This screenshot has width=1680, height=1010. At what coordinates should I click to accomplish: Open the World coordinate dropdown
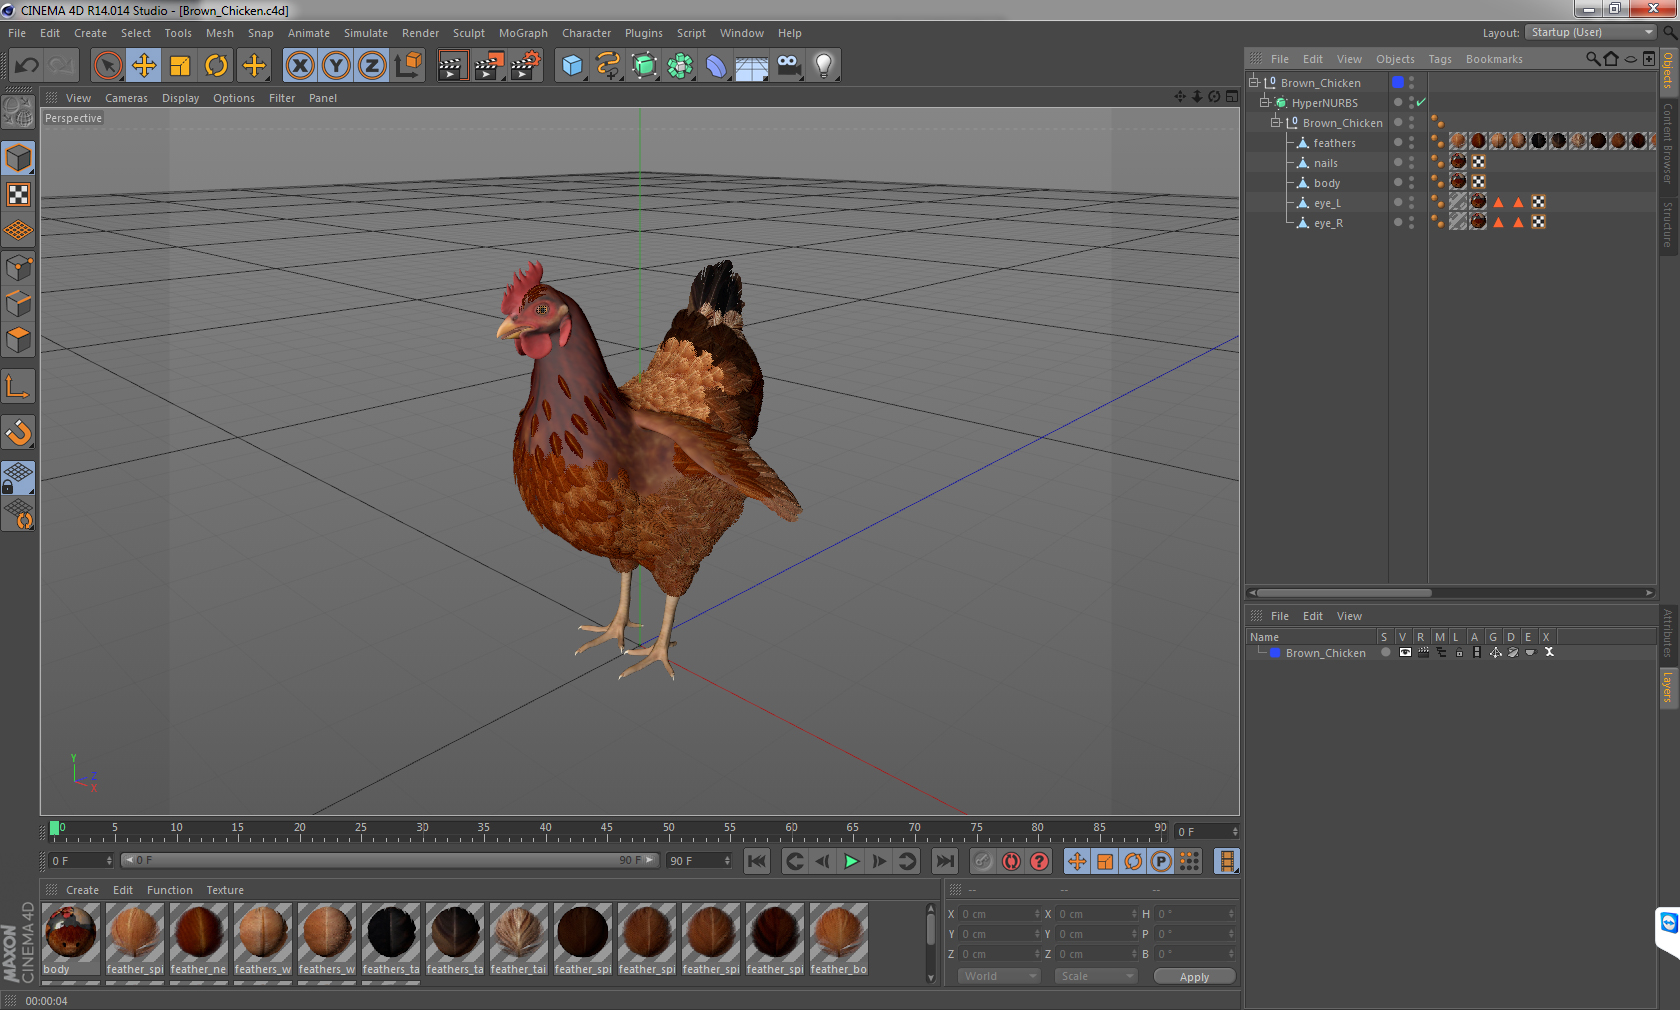tap(1000, 976)
